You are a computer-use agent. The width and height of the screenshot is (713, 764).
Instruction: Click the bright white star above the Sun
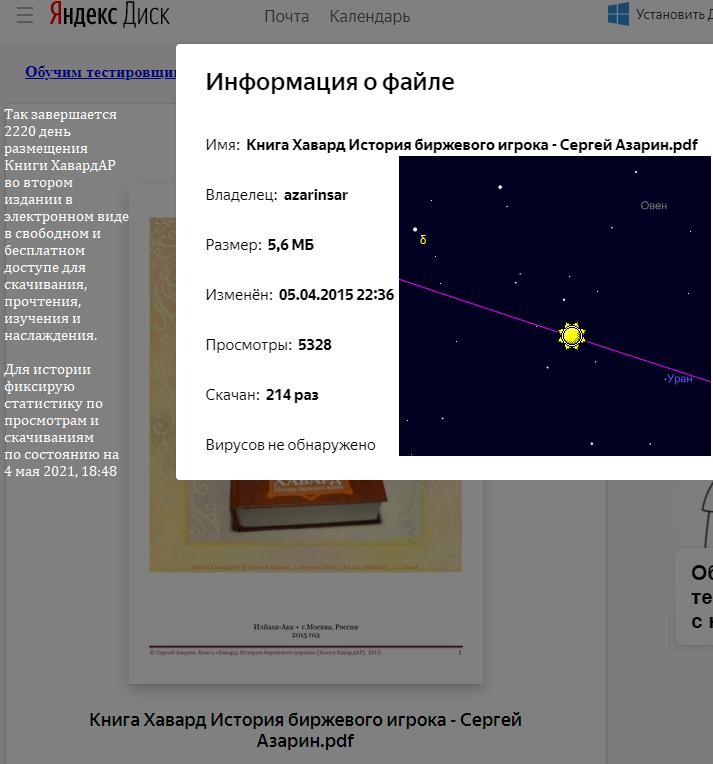point(500,187)
